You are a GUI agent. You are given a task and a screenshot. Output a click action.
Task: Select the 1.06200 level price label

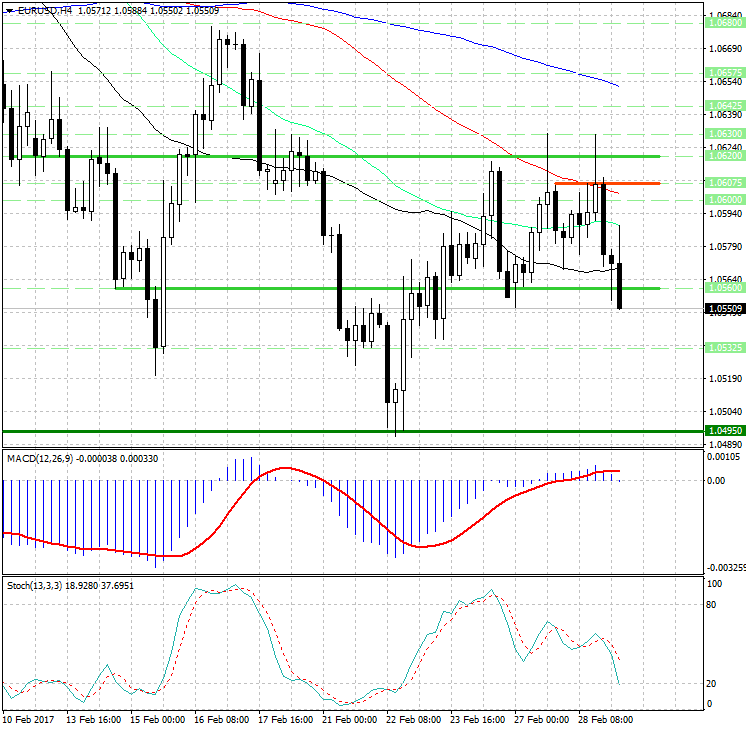coord(725,156)
